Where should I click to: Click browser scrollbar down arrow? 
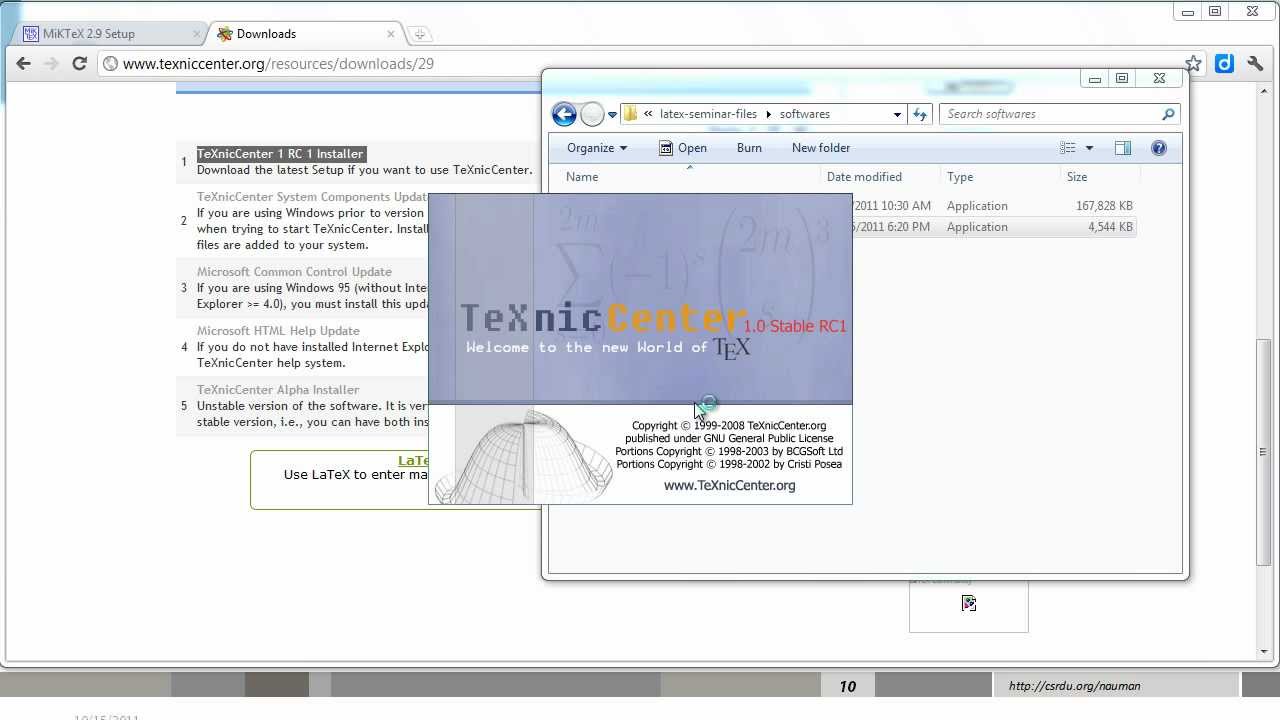tap(1264, 652)
